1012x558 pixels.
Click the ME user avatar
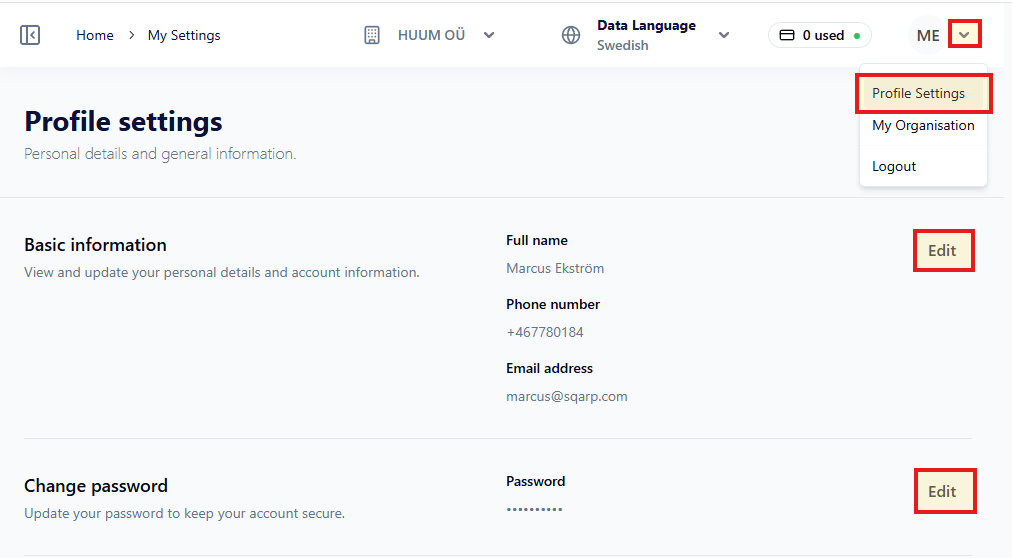[x=928, y=35]
